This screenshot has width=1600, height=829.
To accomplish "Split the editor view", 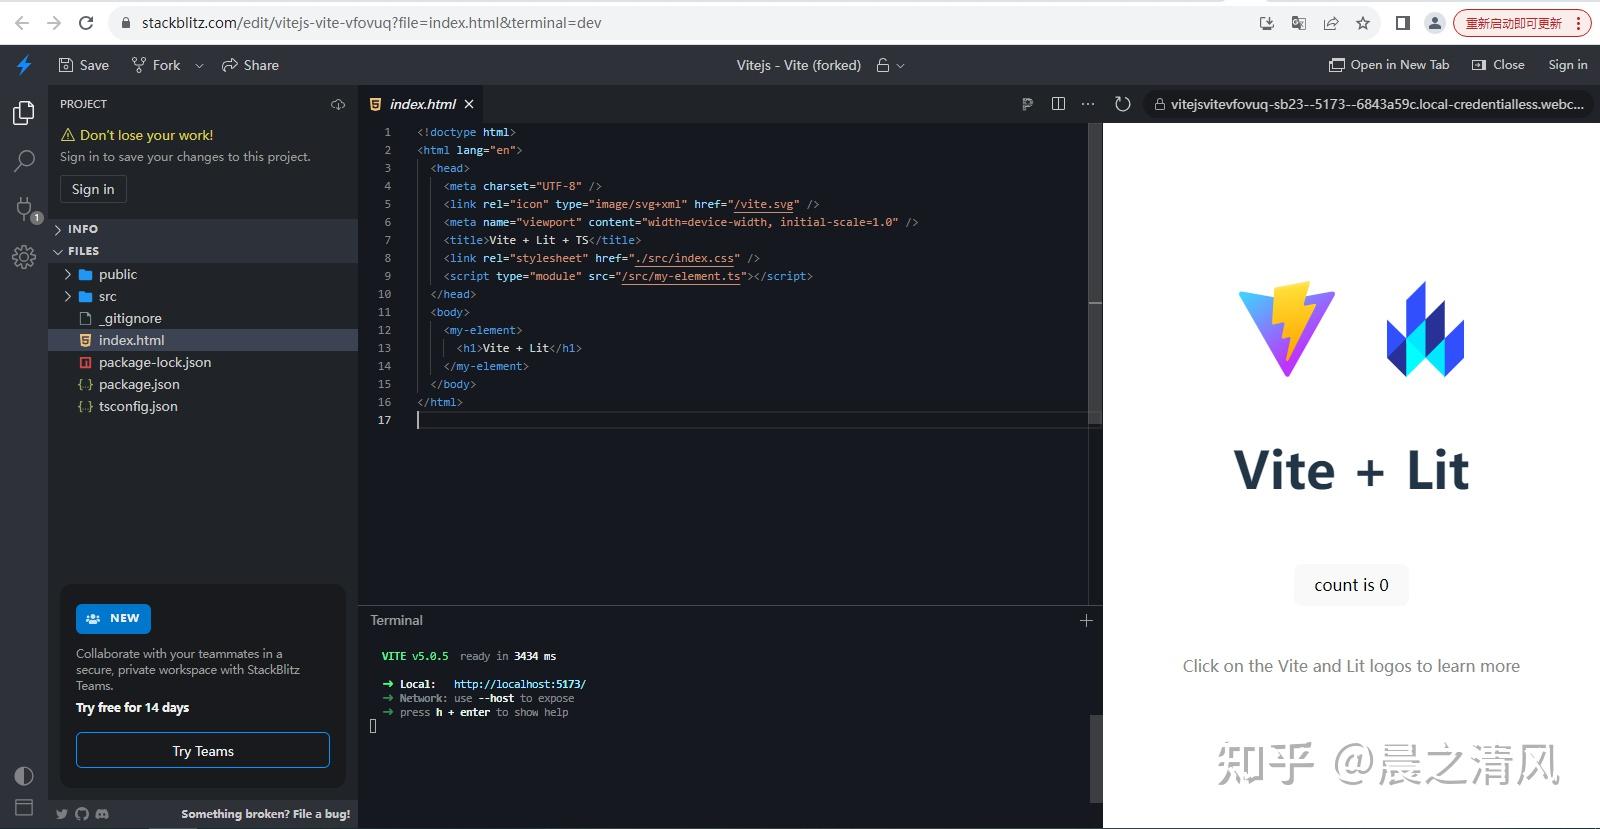I will tap(1058, 104).
